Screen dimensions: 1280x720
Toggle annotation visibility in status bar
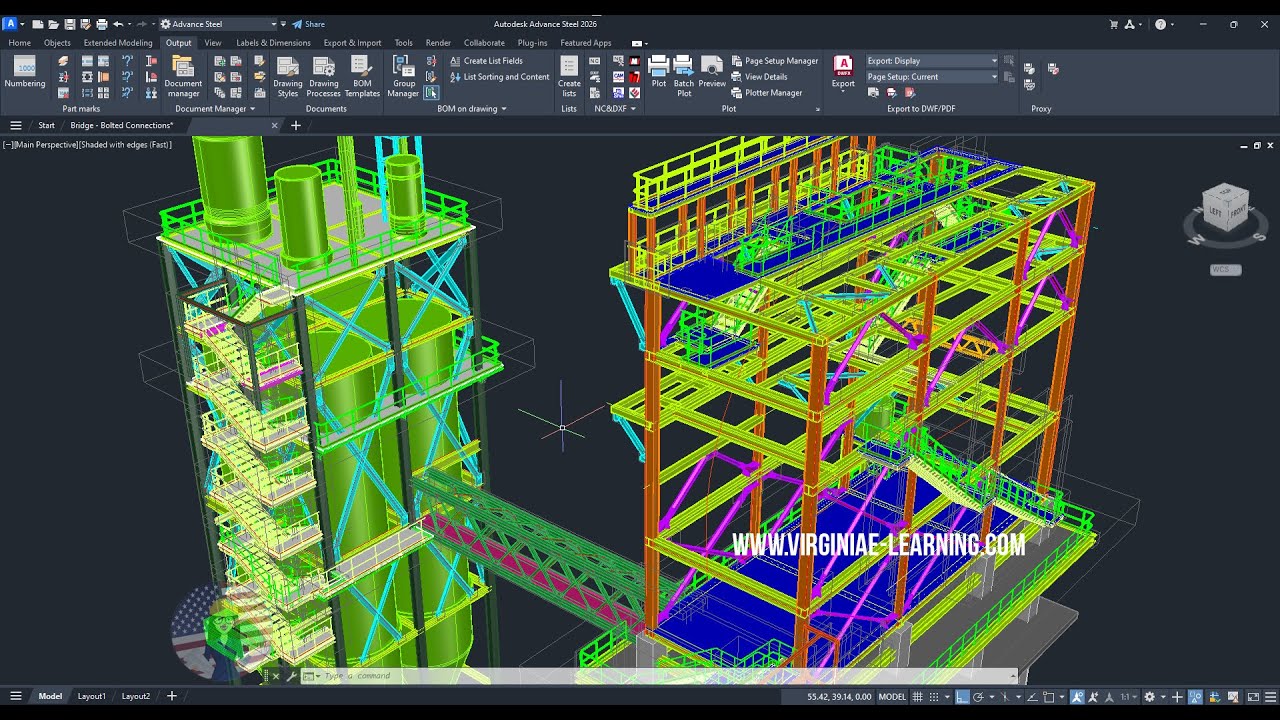coord(1078,697)
